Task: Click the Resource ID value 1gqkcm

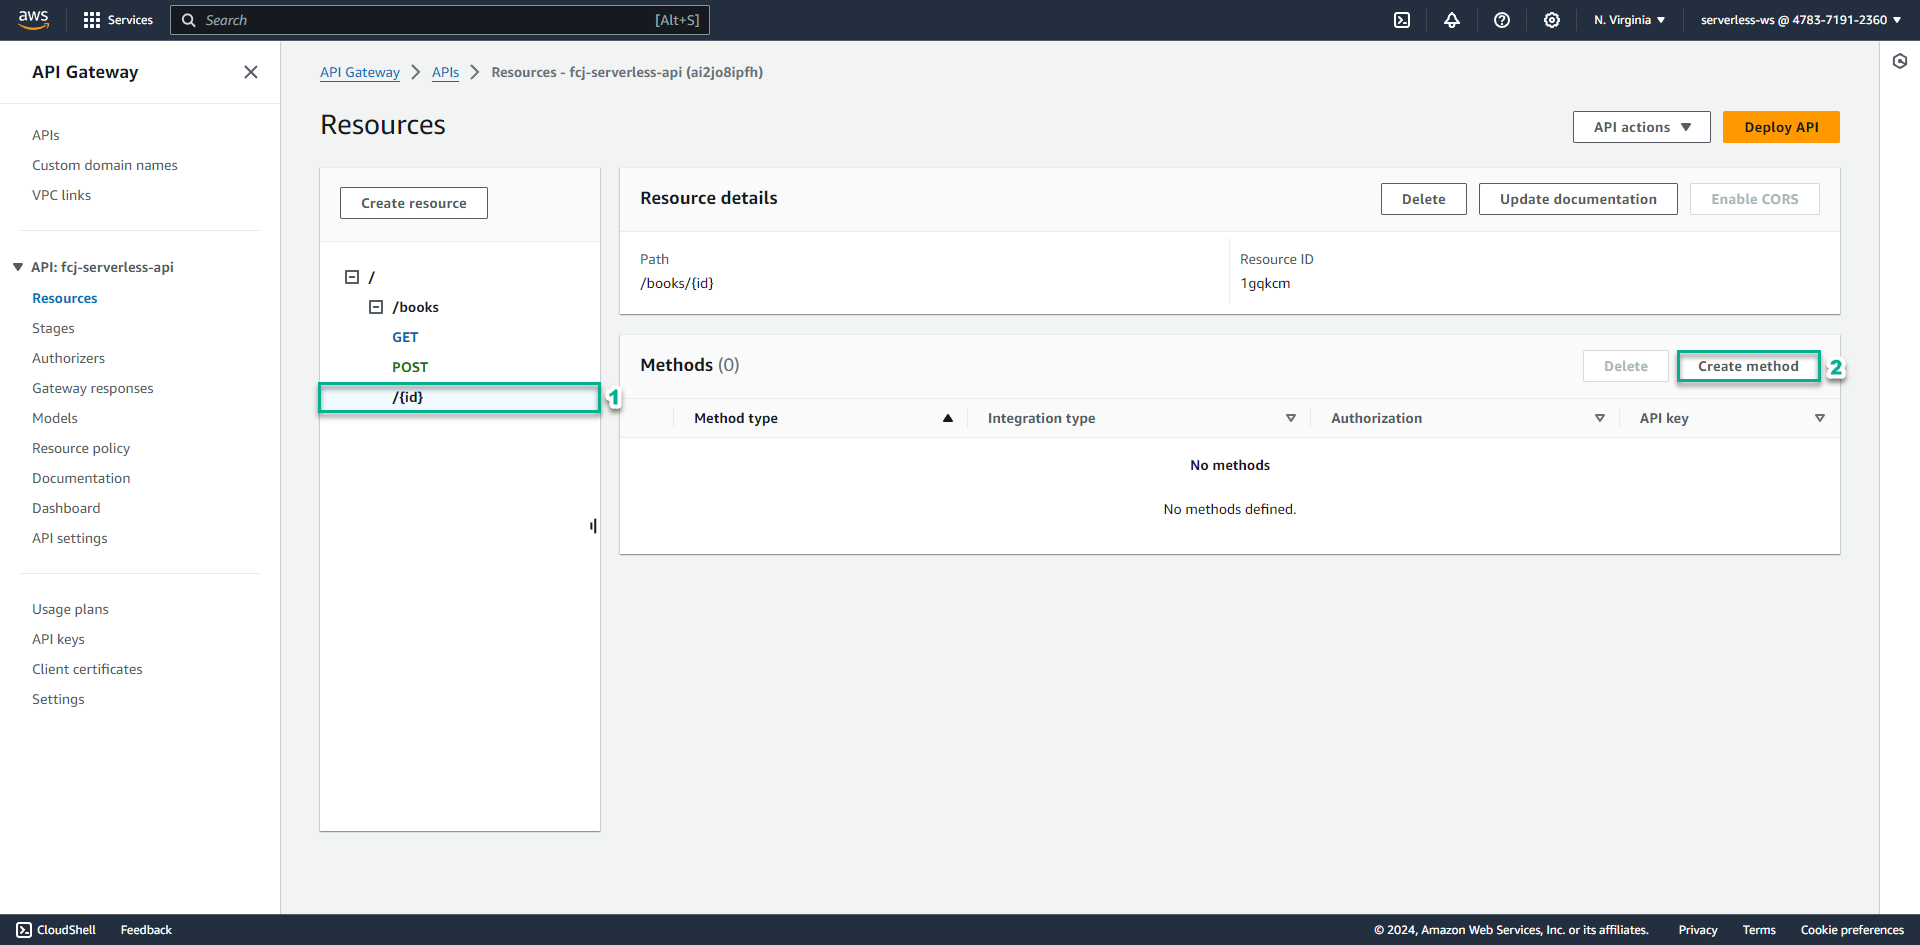Action: [x=1265, y=283]
